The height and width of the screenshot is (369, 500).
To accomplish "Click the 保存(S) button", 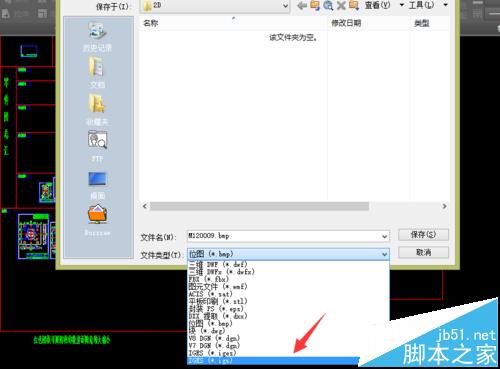I will (x=423, y=235).
